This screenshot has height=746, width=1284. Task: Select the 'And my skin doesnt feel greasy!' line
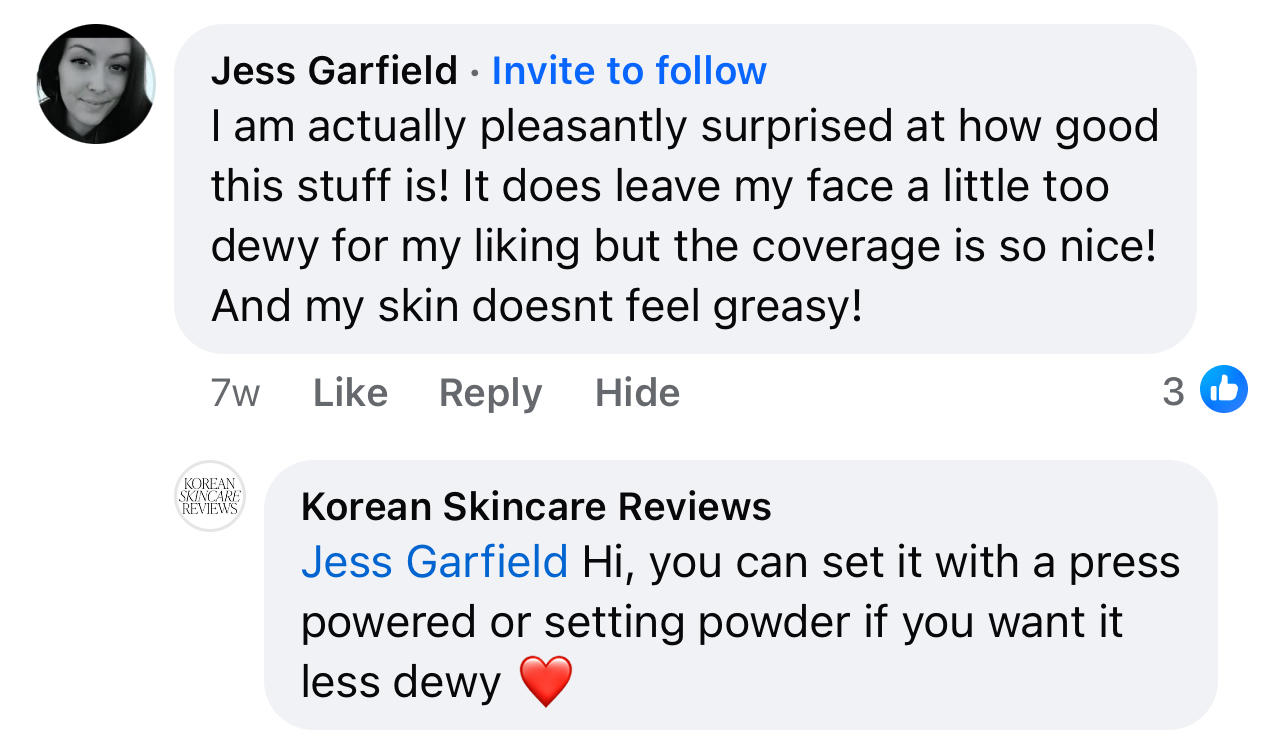coord(536,307)
